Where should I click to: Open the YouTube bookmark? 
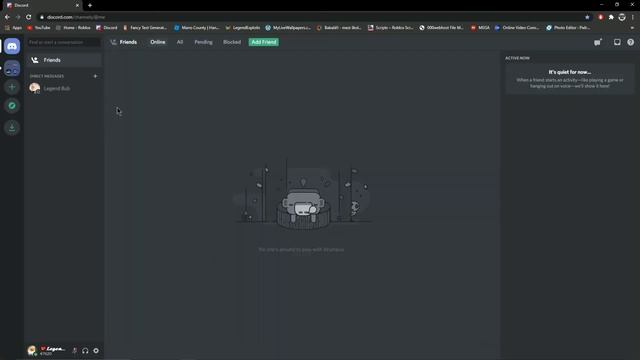point(38,28)
